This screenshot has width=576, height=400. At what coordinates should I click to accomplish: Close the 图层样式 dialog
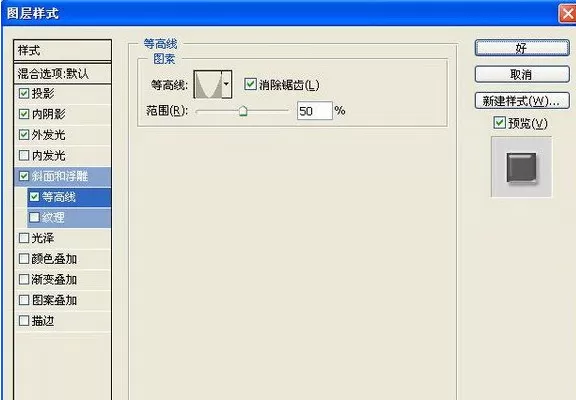click(x=567, y=14)
